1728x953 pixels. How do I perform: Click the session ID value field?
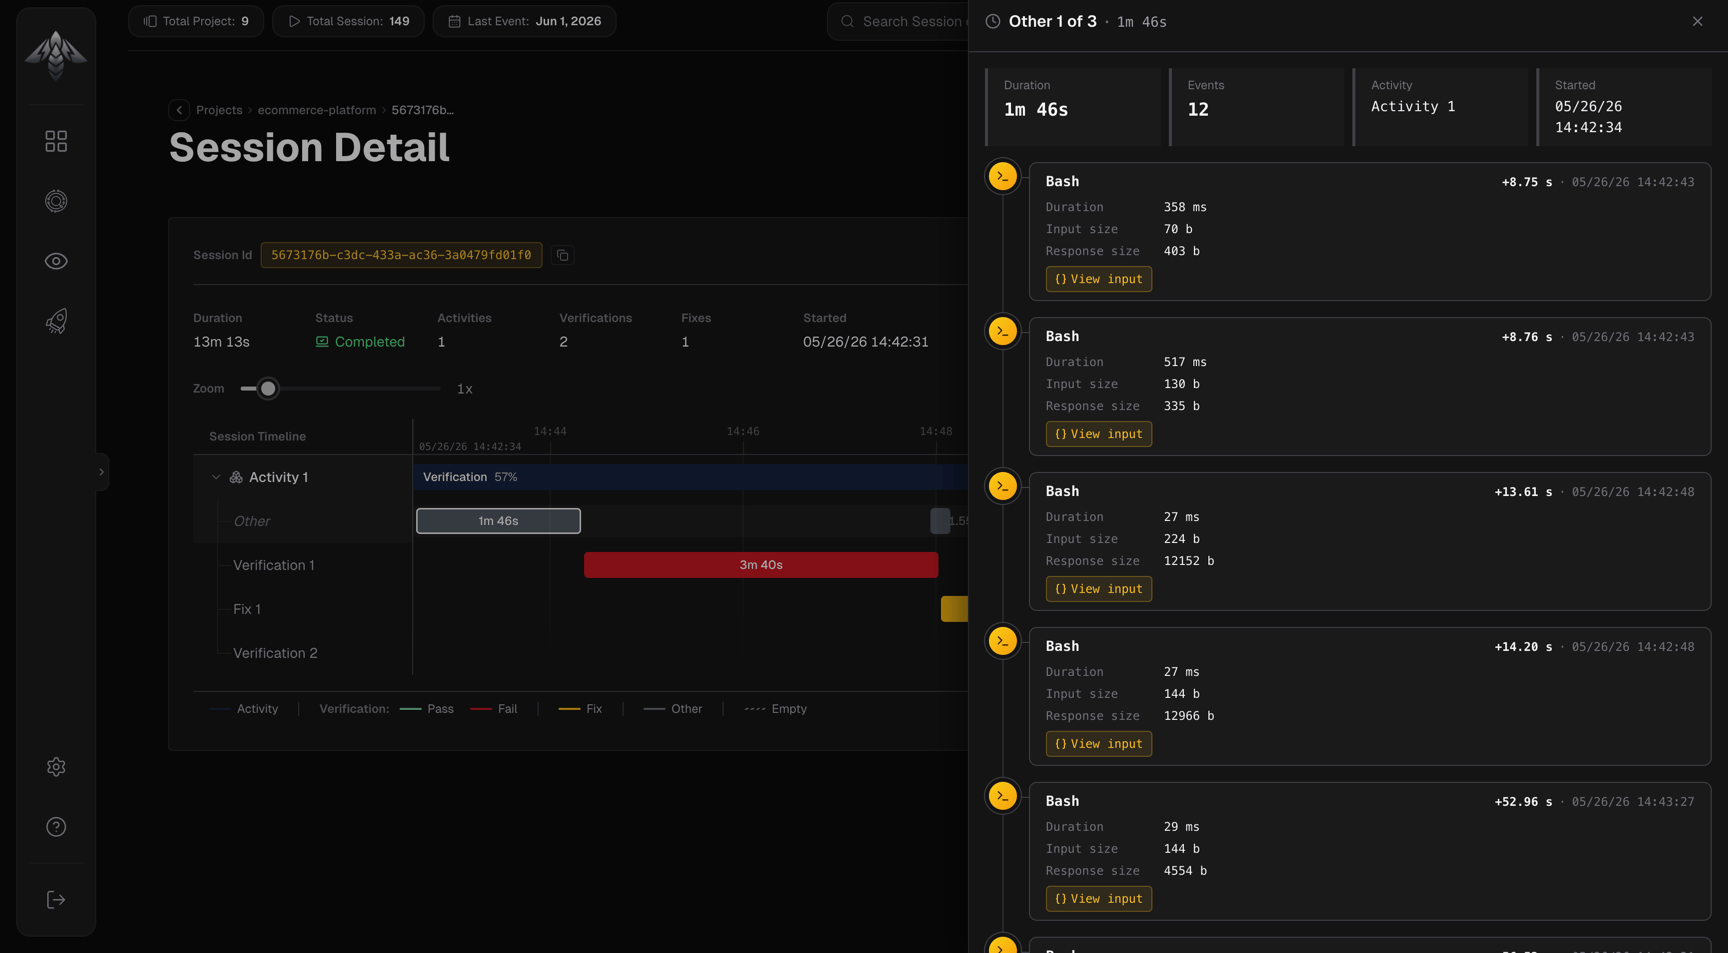(401, 255)
